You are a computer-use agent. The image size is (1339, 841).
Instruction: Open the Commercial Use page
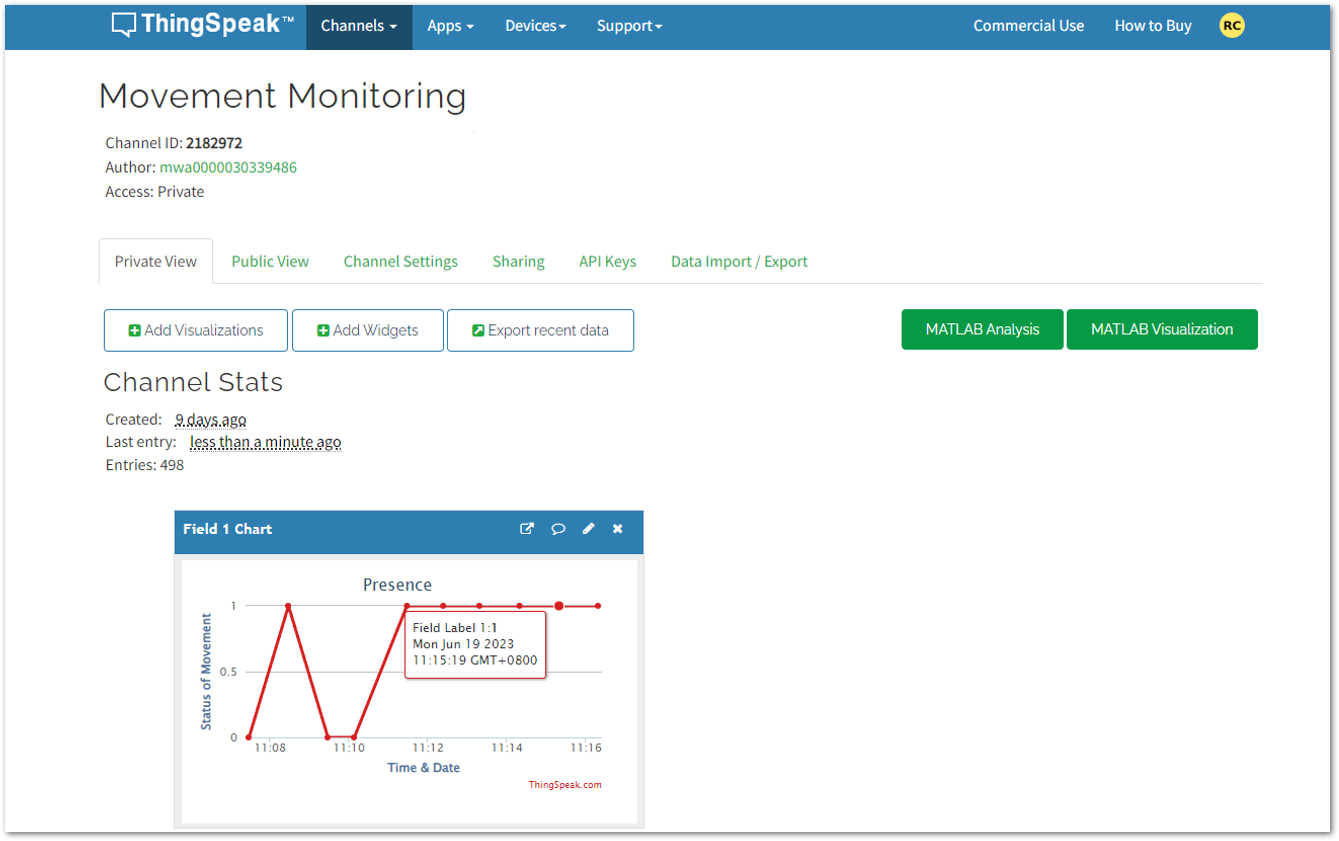pos(1028,26)
